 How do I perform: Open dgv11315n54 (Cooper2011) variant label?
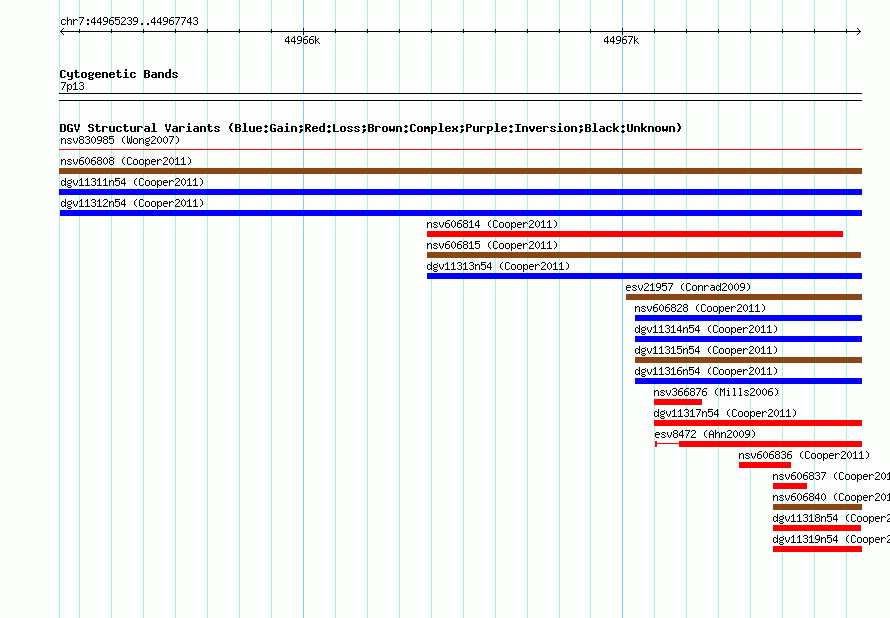click(706, 350)
